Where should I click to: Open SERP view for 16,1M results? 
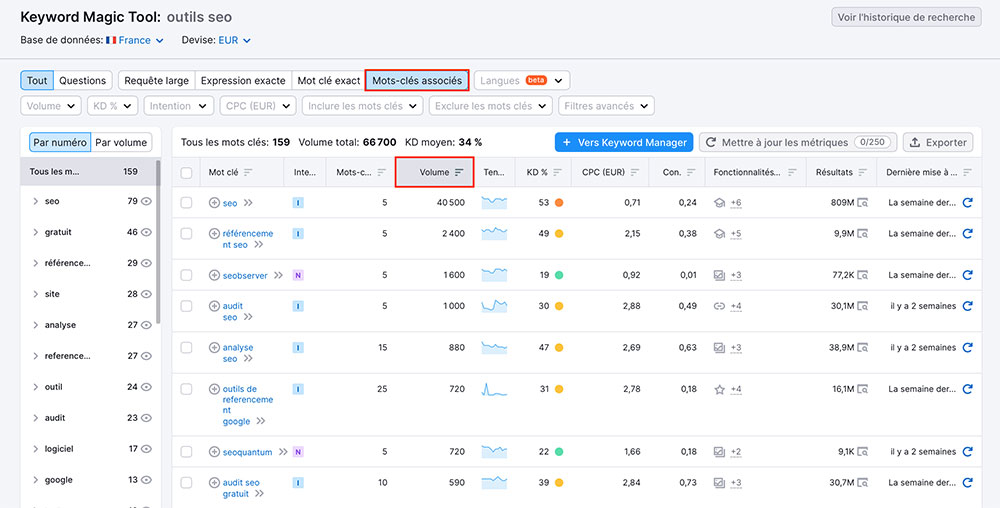coord(863,389)
